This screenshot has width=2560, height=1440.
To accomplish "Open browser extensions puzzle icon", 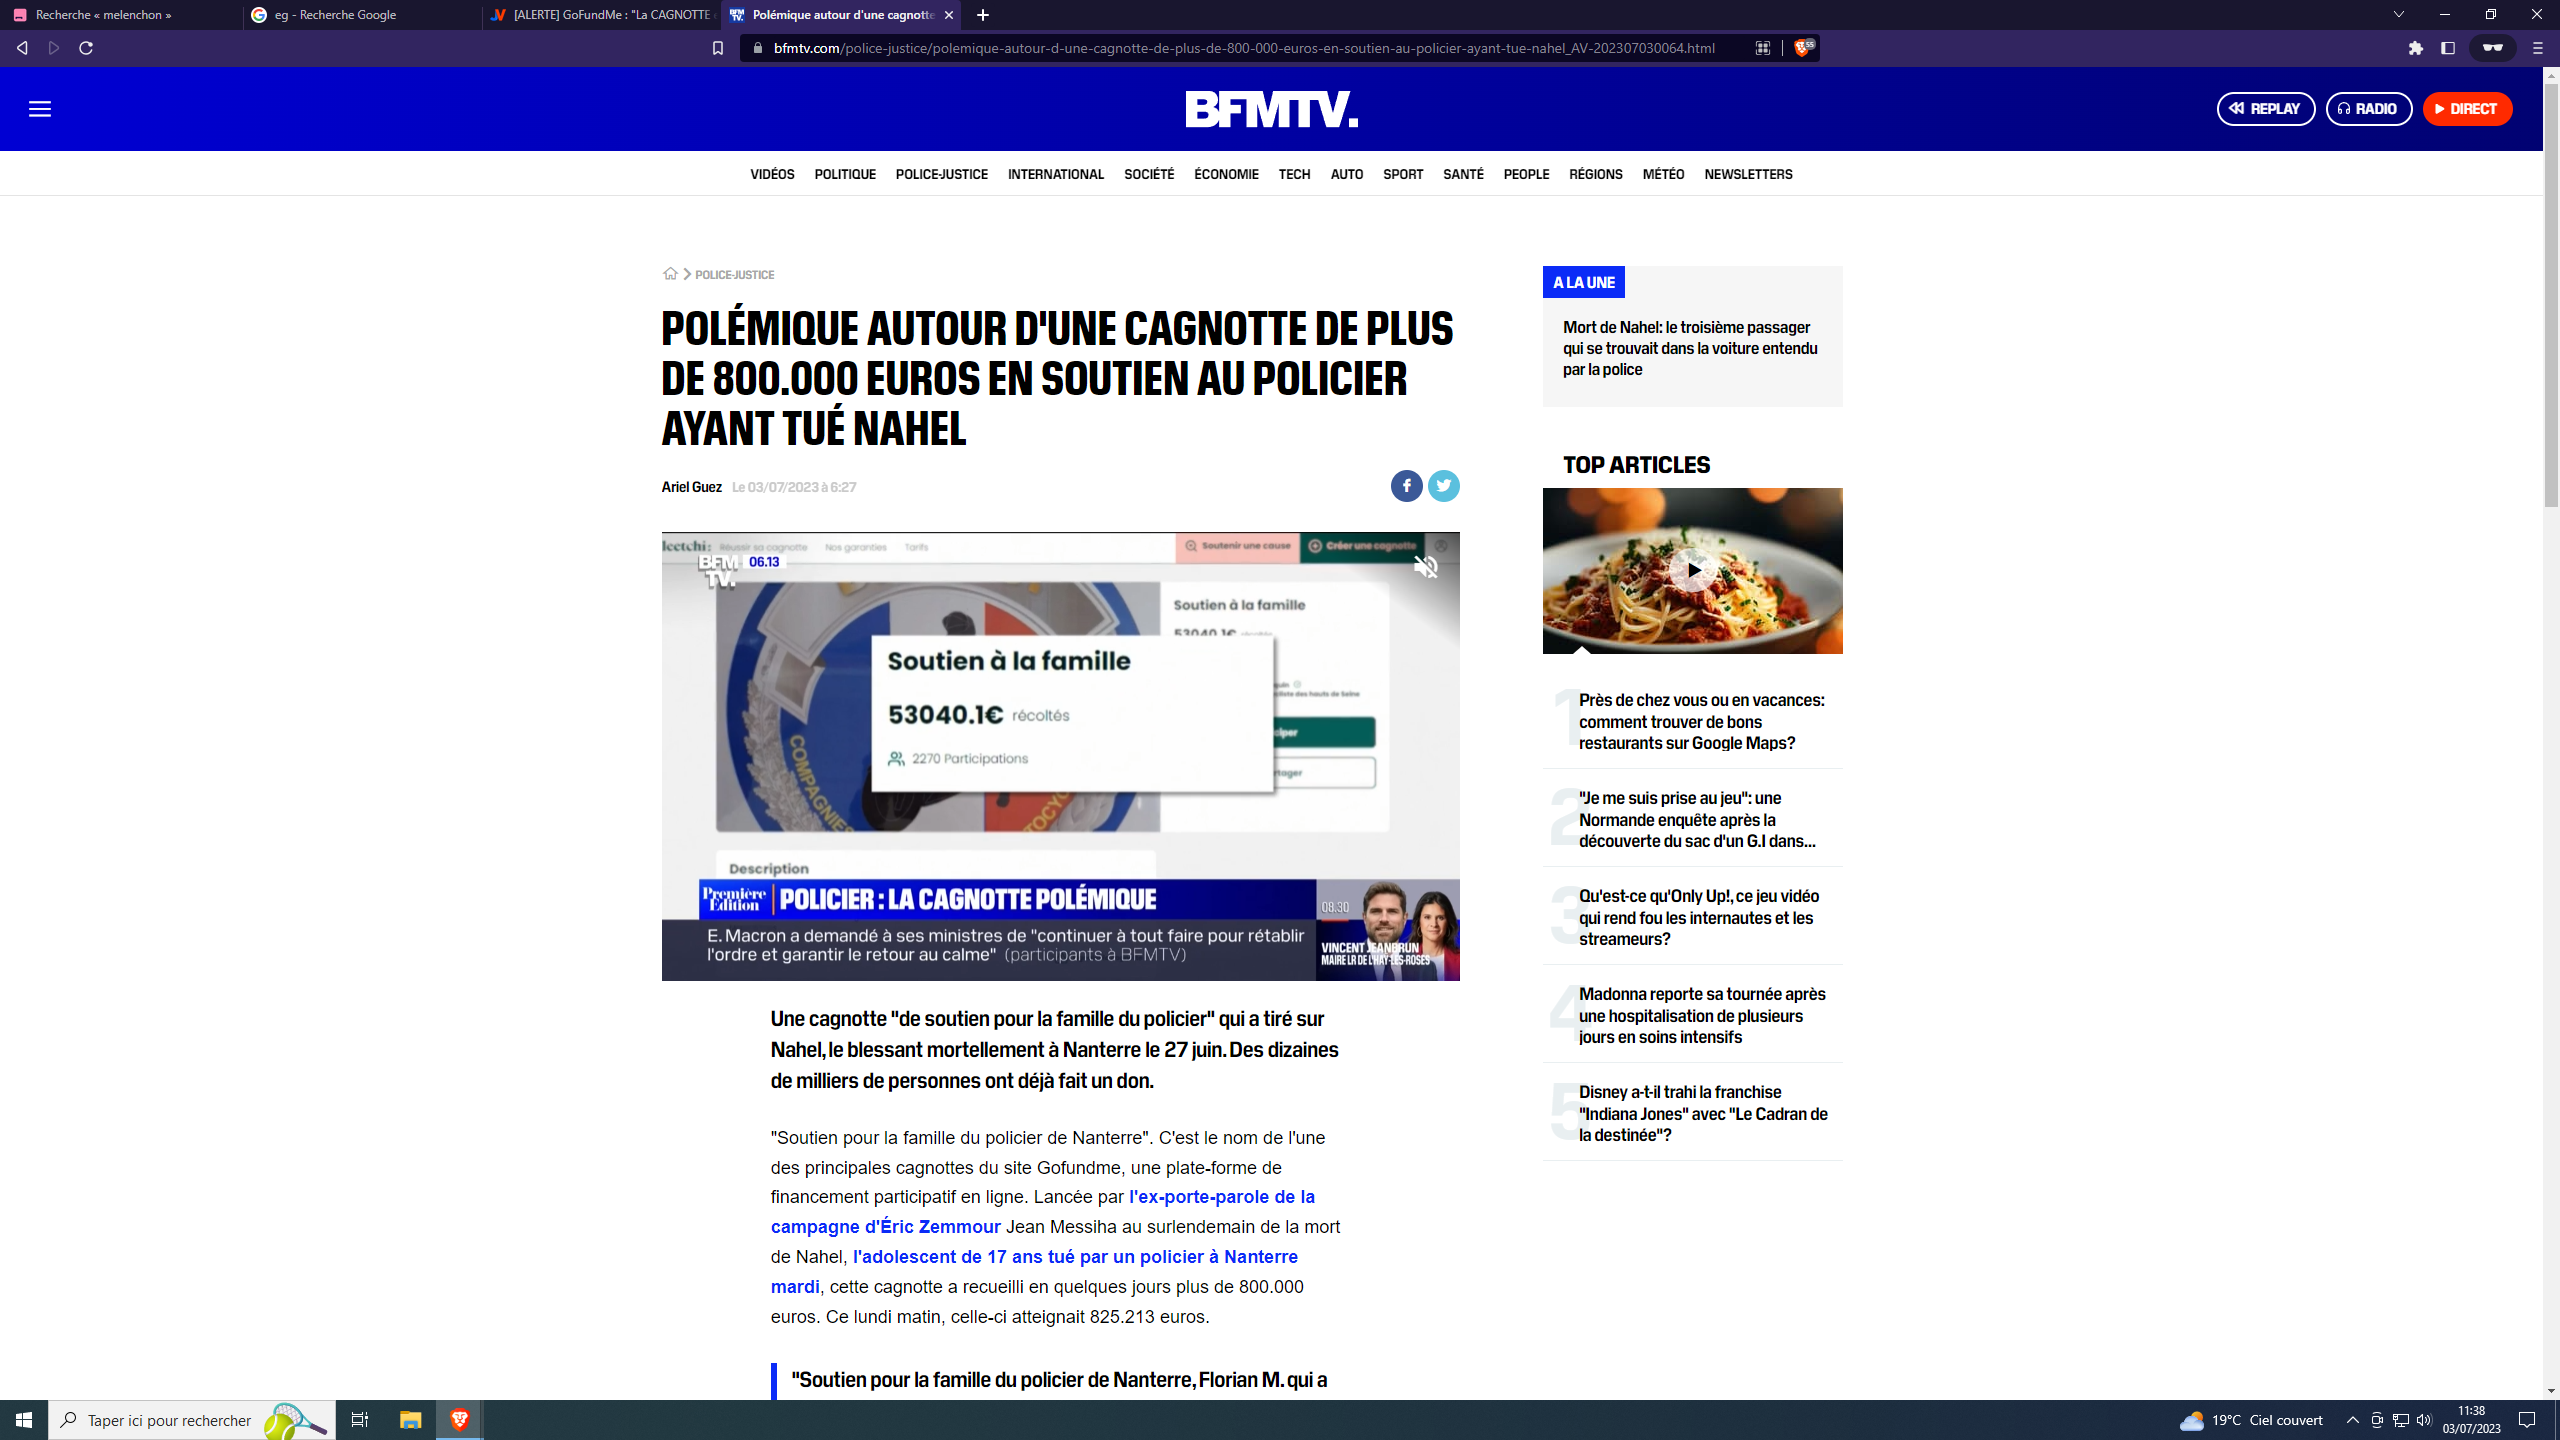I will click(2416, 48).
